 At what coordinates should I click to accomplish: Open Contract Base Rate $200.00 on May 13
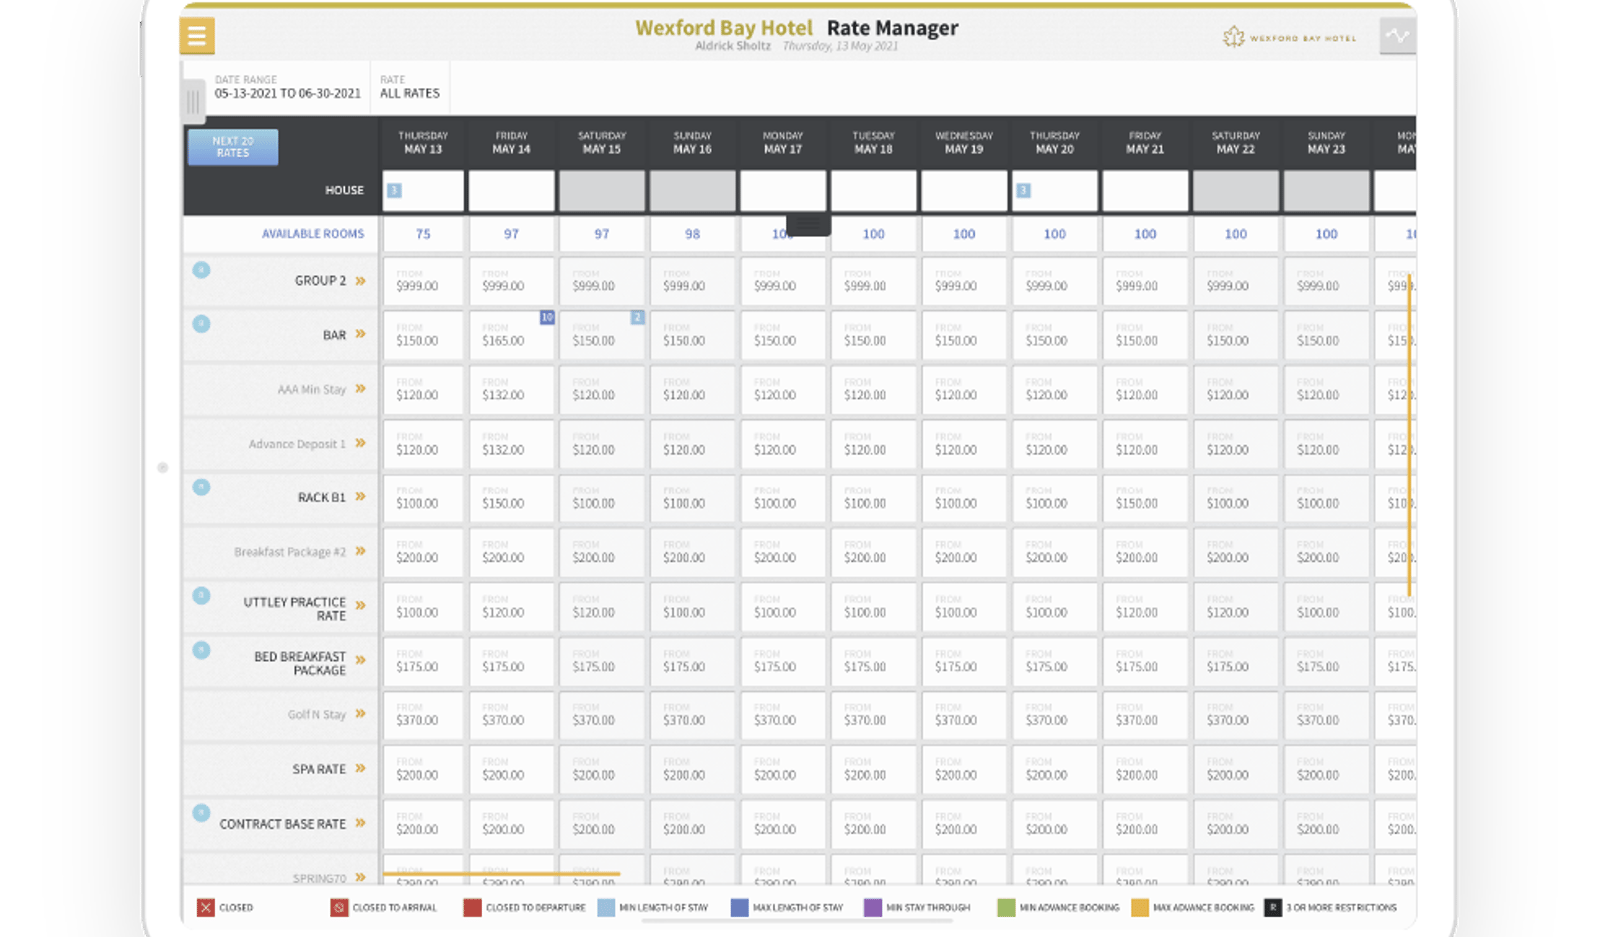(423, 824)
